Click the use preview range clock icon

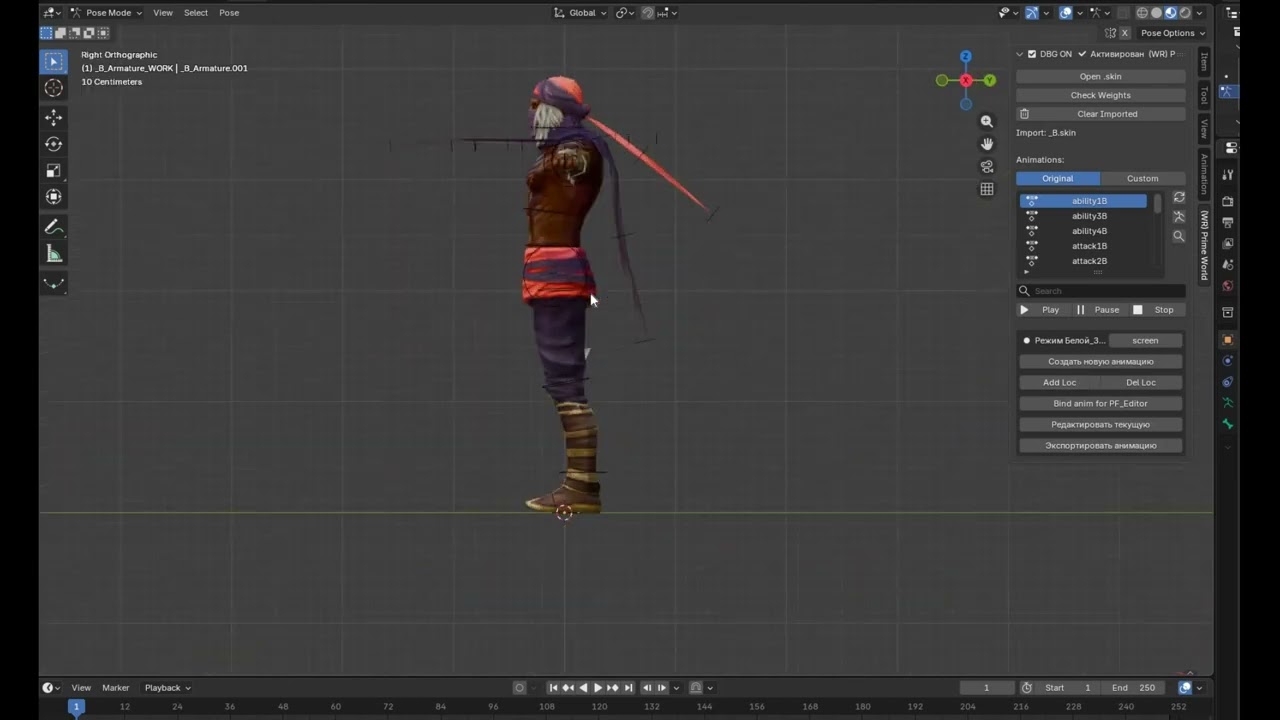pyautogui.click(x=1026, y=688)
